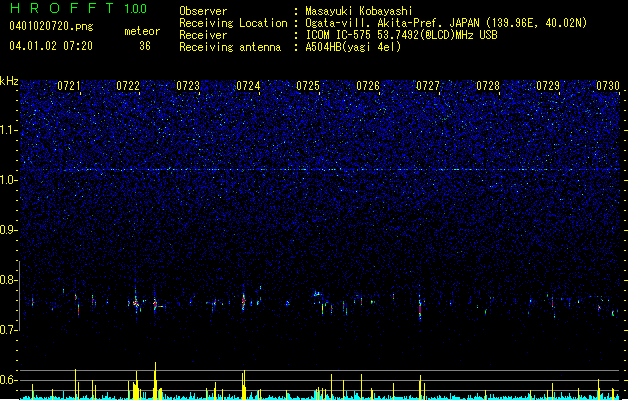Click the 0725 time marker
This screenshot has width=629, height=400.
click(x=308, y=86)
